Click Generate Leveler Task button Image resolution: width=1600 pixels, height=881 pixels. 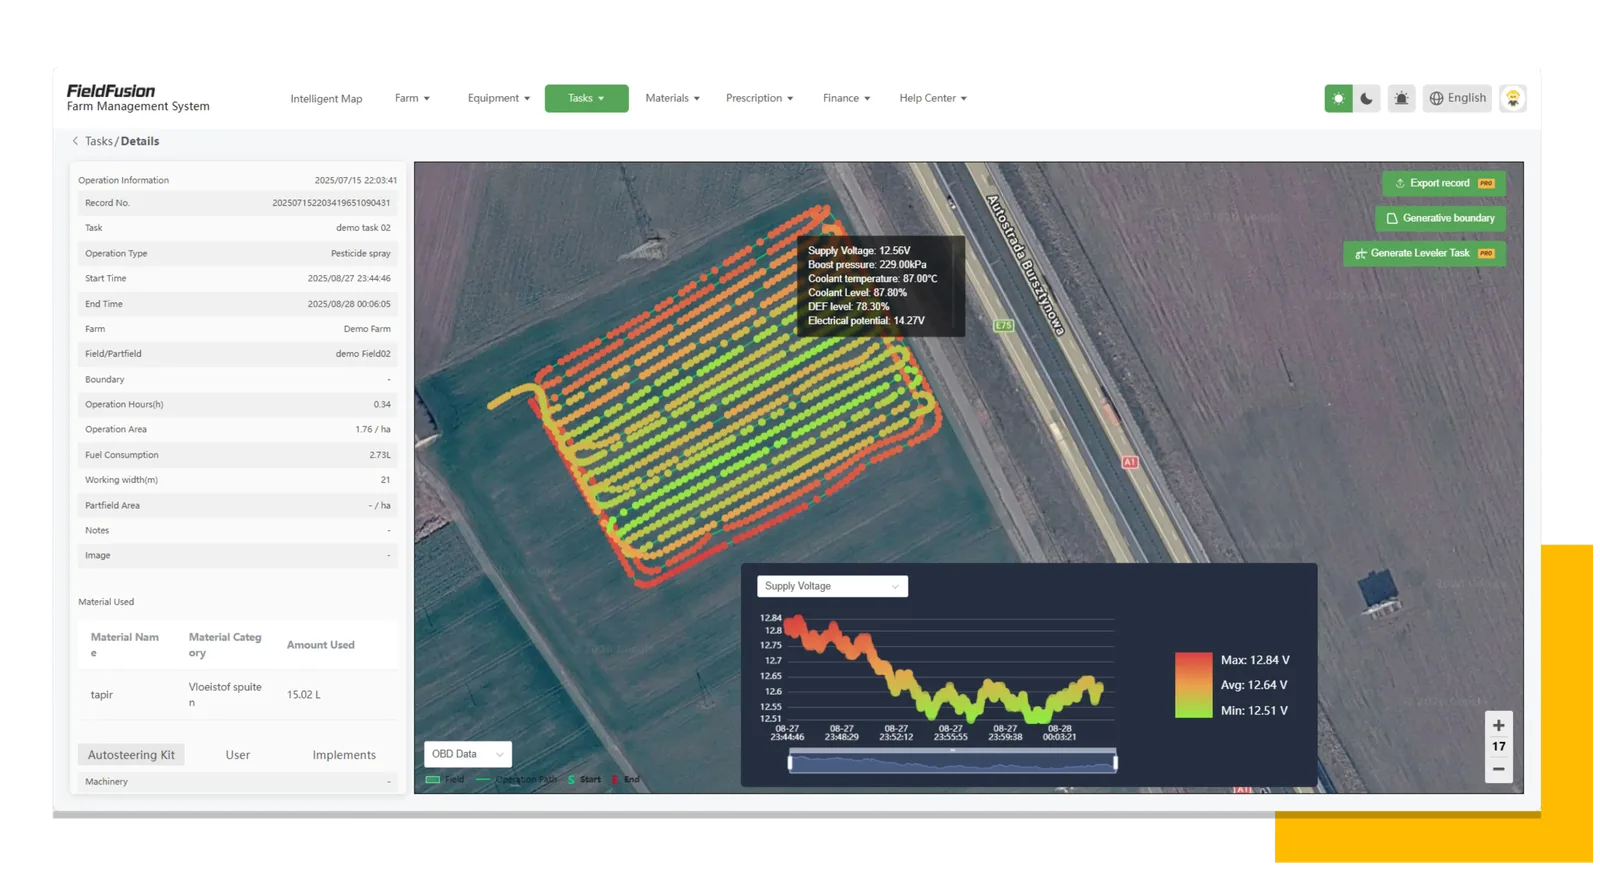[x=1424, y=253]
